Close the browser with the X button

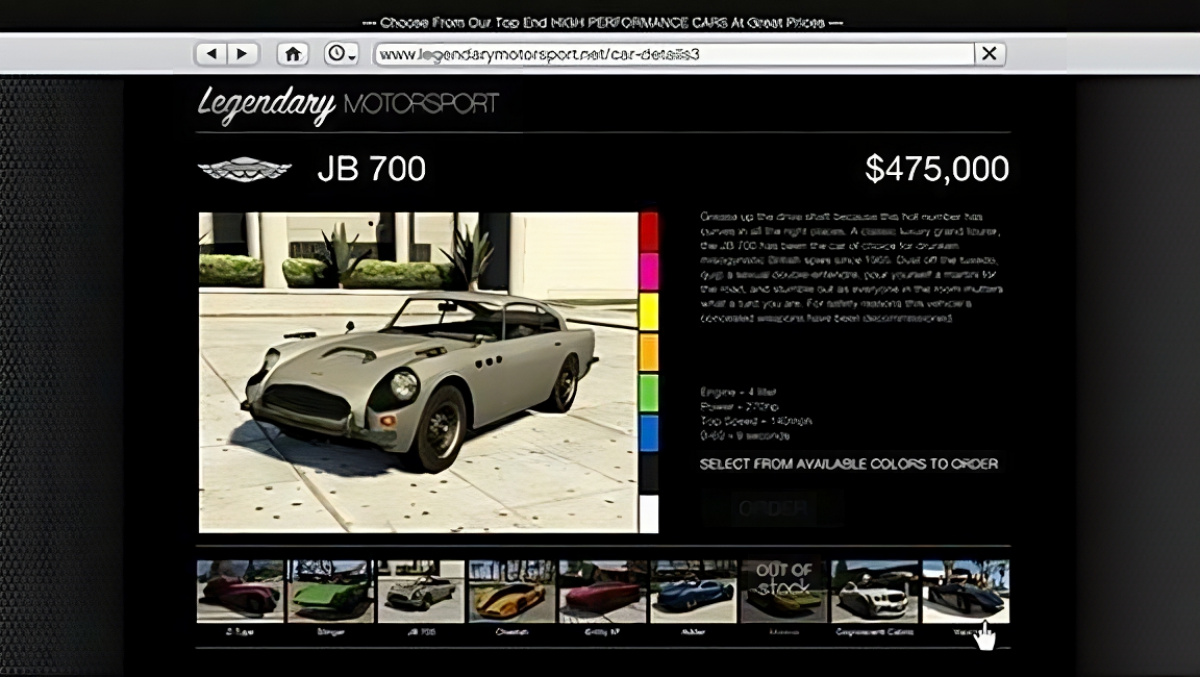(x=989, y=54)
